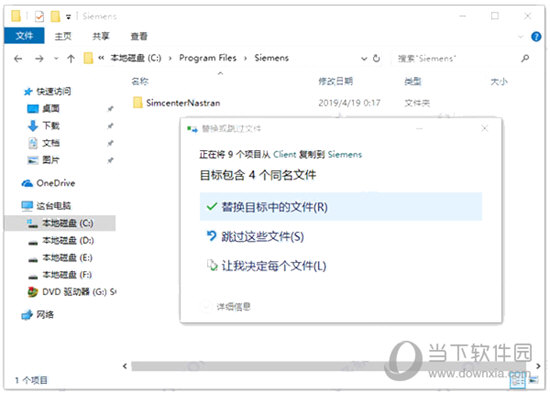Close the replace or skip dialog
The image size is (550, 393).
click(x=484, y=129)
